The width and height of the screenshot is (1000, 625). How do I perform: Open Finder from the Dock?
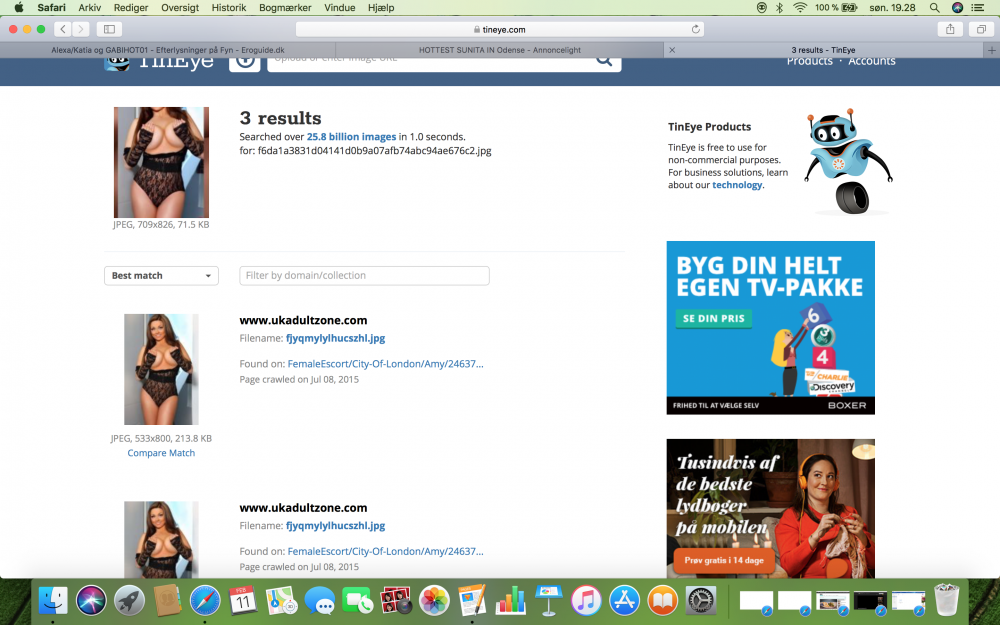(53, 601)
